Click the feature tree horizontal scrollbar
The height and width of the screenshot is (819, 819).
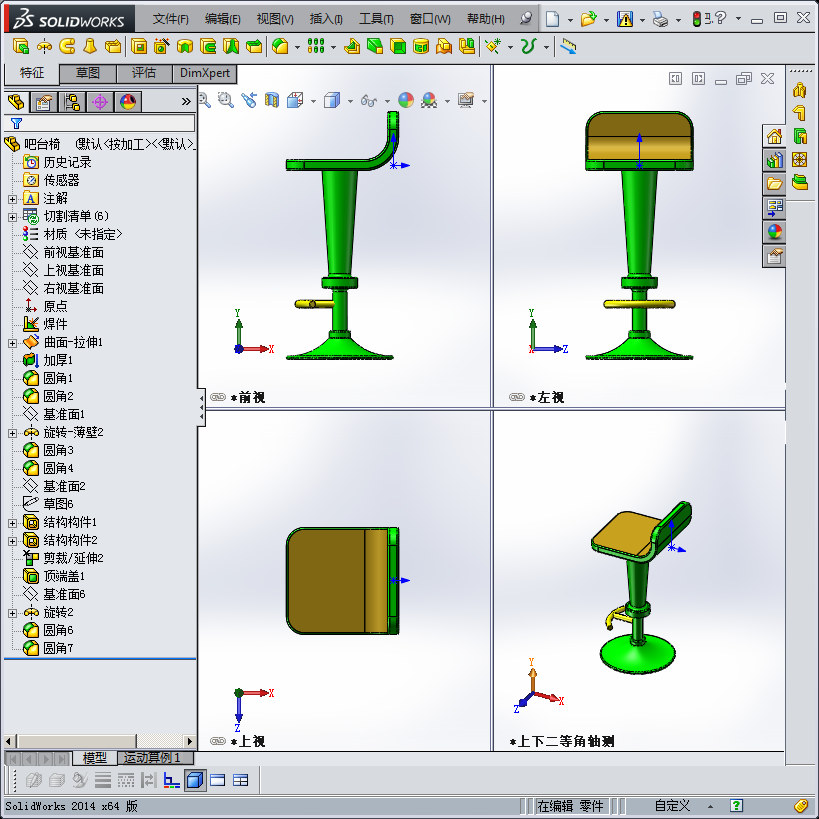pos(99,741)
